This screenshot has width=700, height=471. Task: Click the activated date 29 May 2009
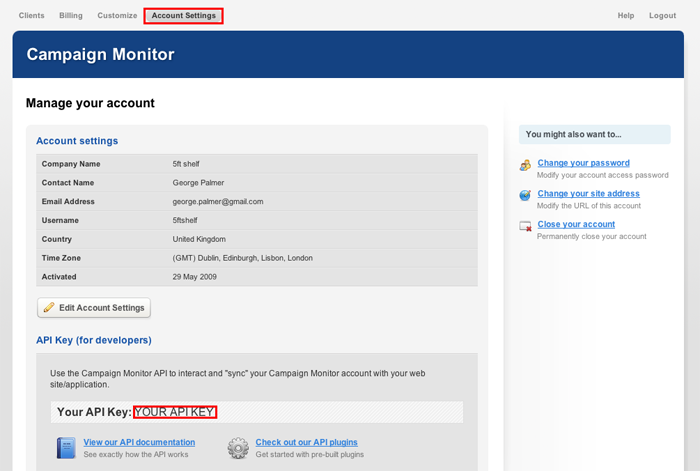point(194,277)
